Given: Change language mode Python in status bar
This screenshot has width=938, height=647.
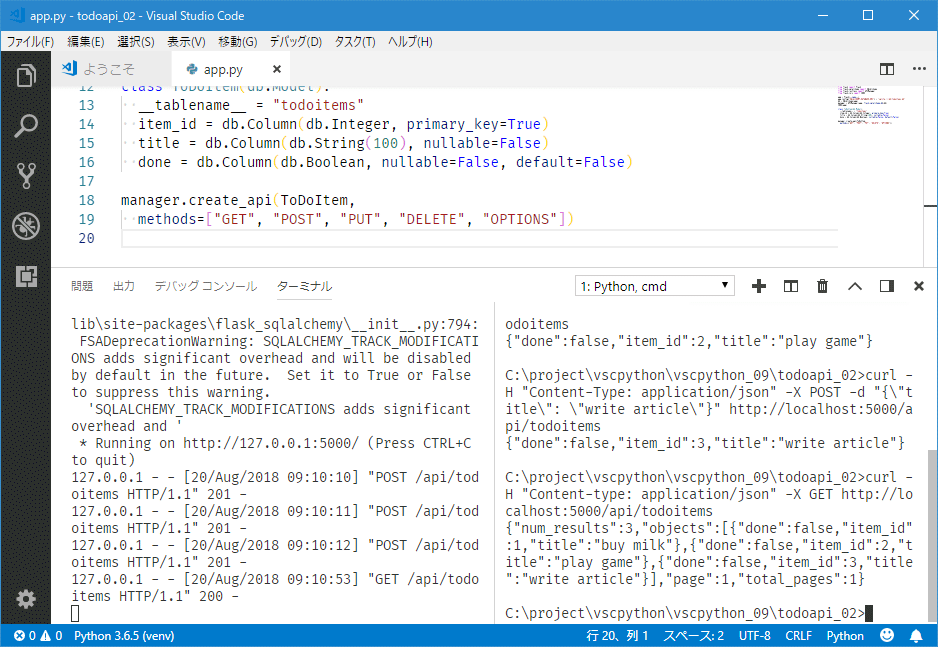Looking at the screenshot, I should 845,636.
